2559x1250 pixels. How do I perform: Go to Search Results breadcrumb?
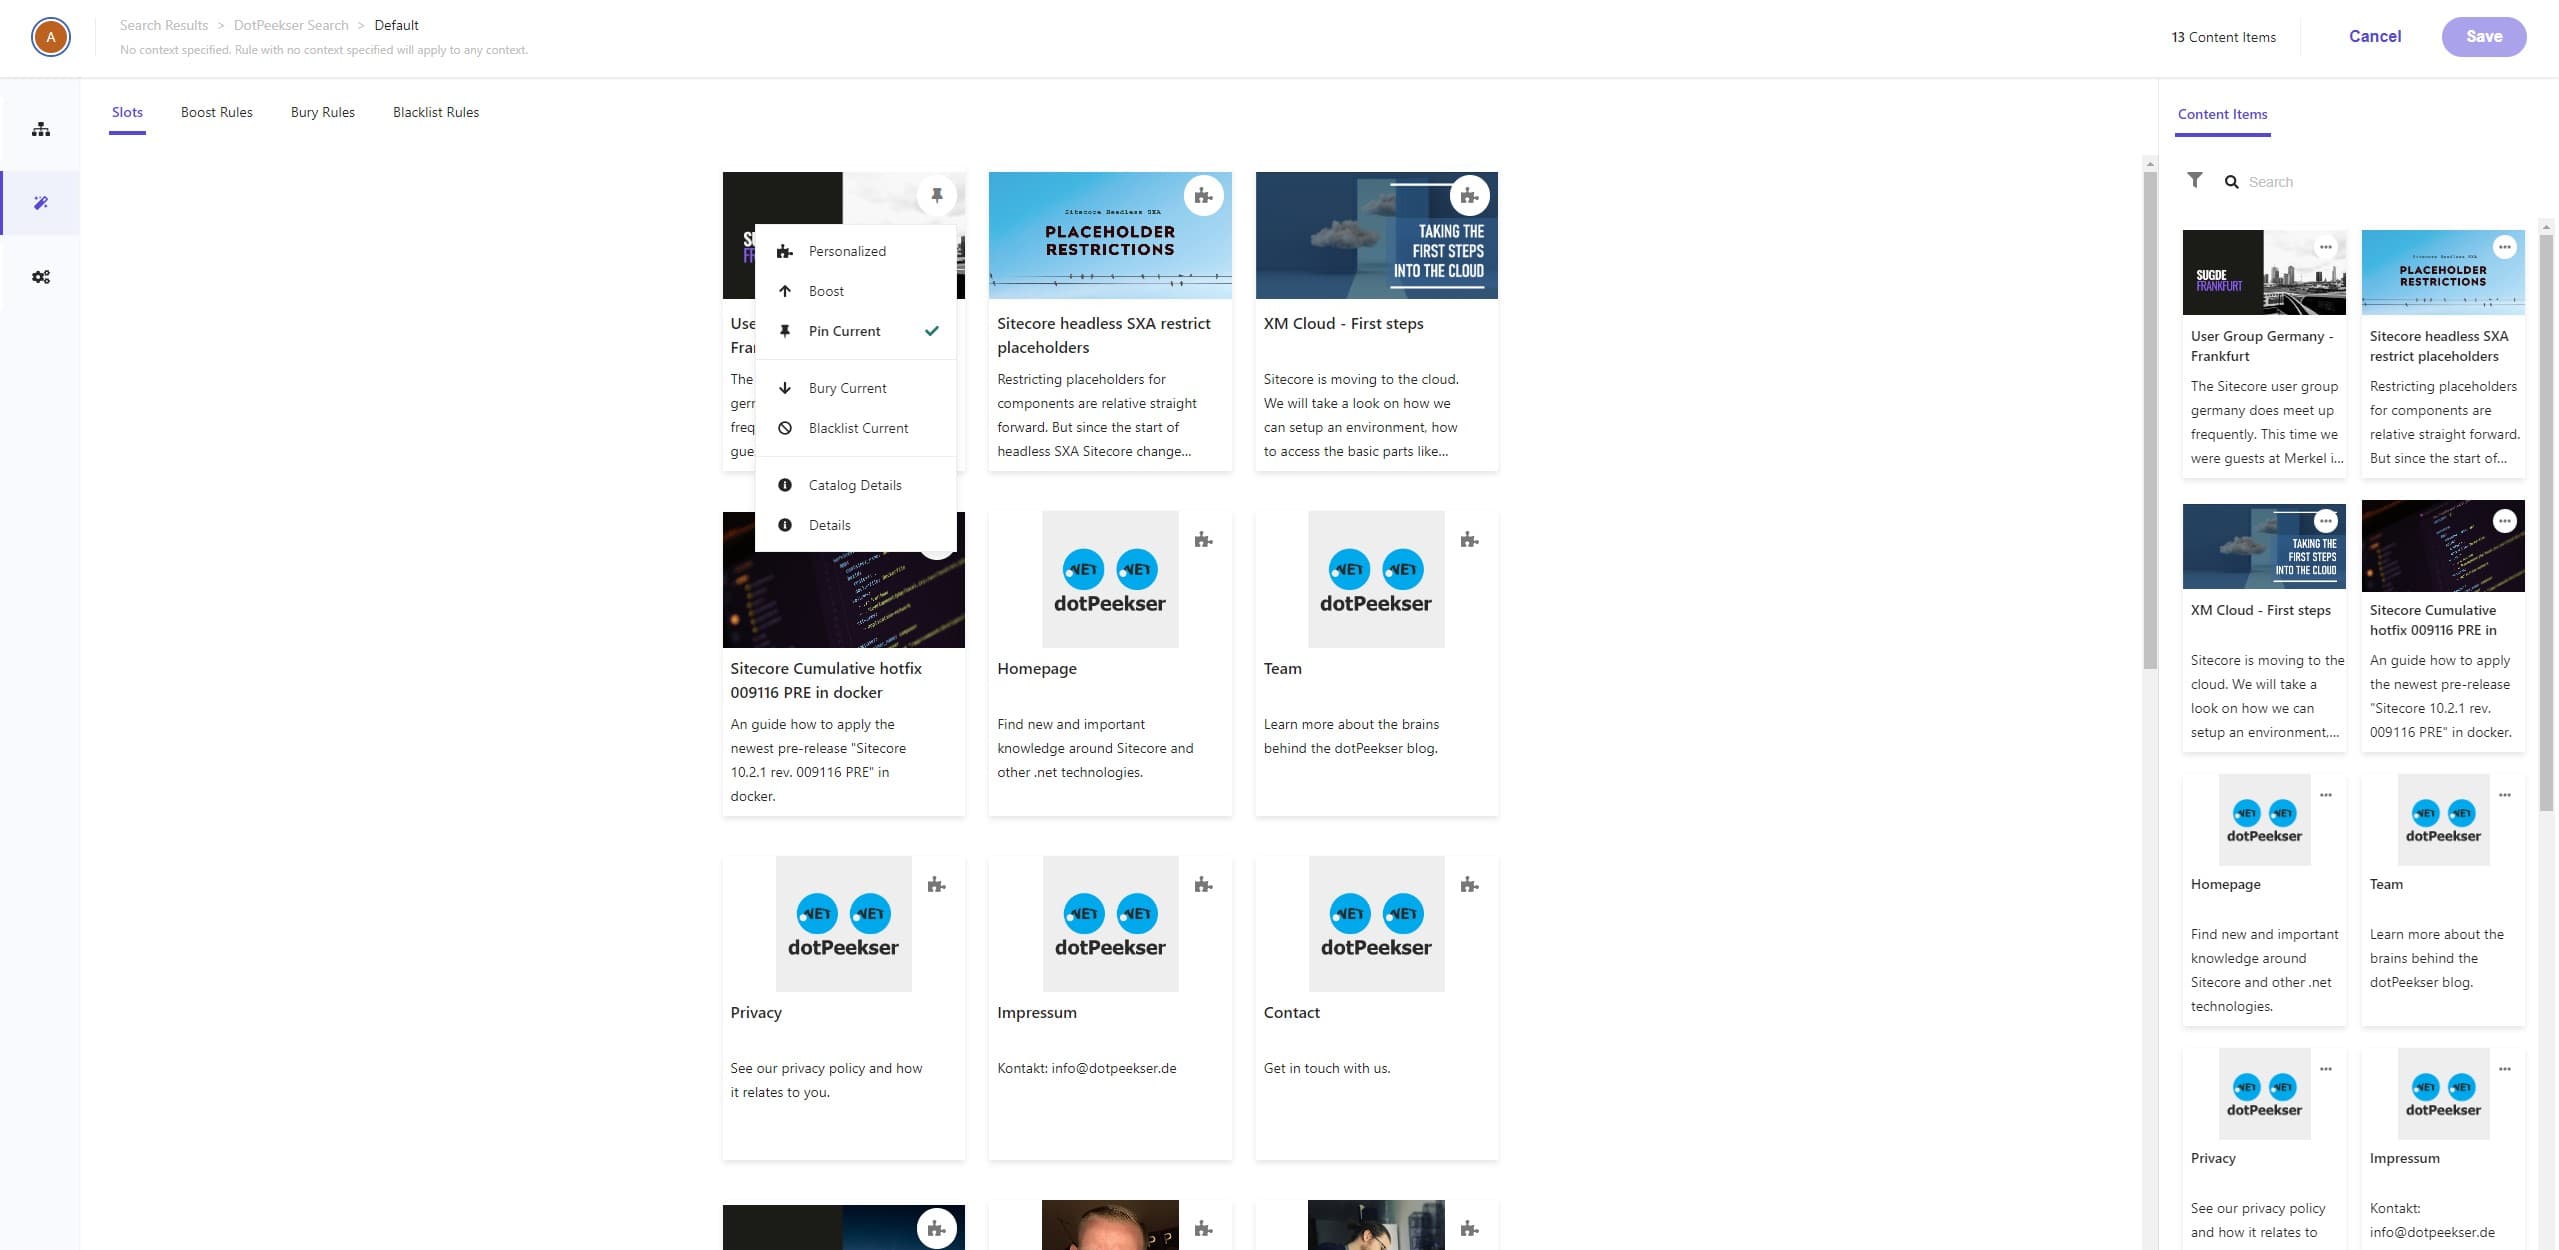(164, 25)
